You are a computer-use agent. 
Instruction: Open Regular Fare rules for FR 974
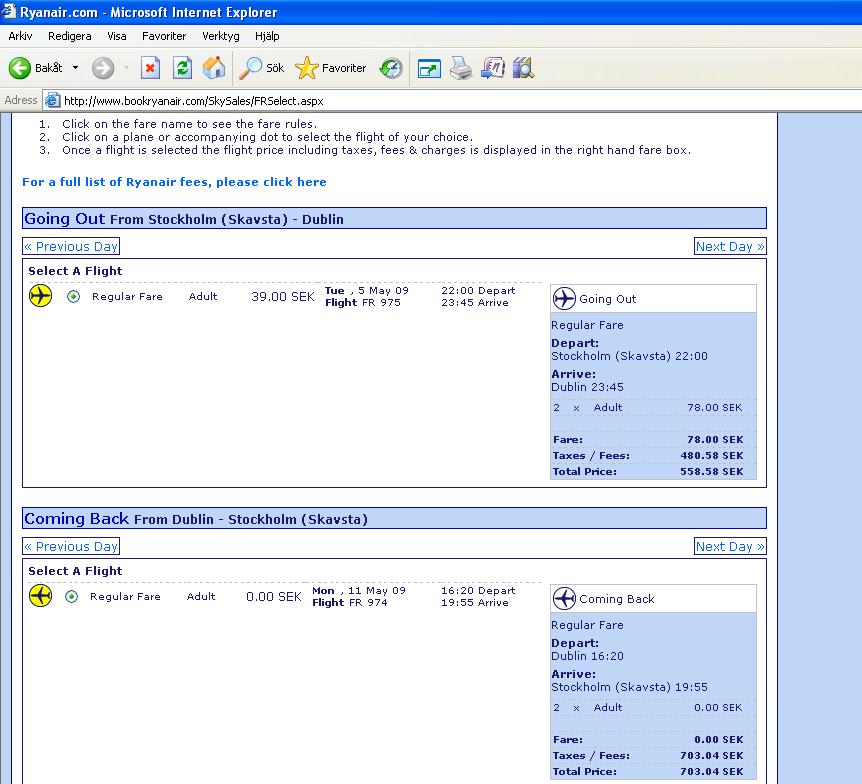click(125, 597)
